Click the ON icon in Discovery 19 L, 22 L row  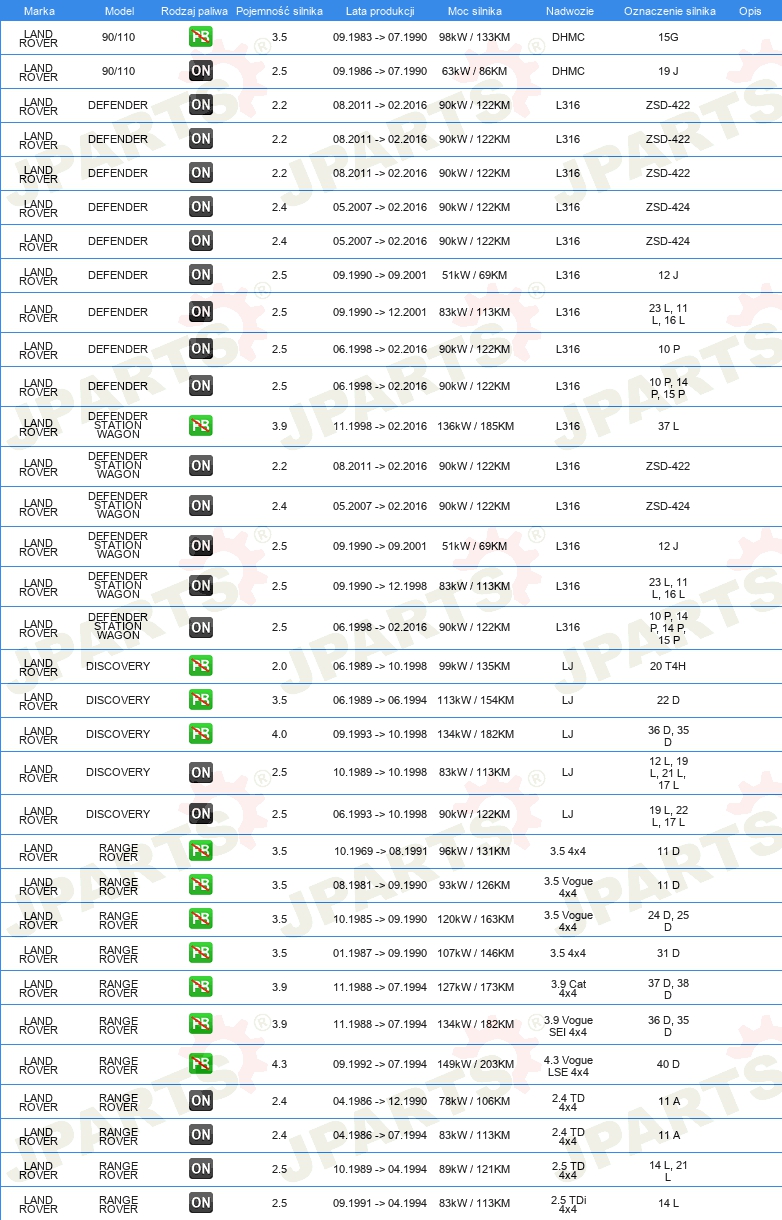point(201,814)
